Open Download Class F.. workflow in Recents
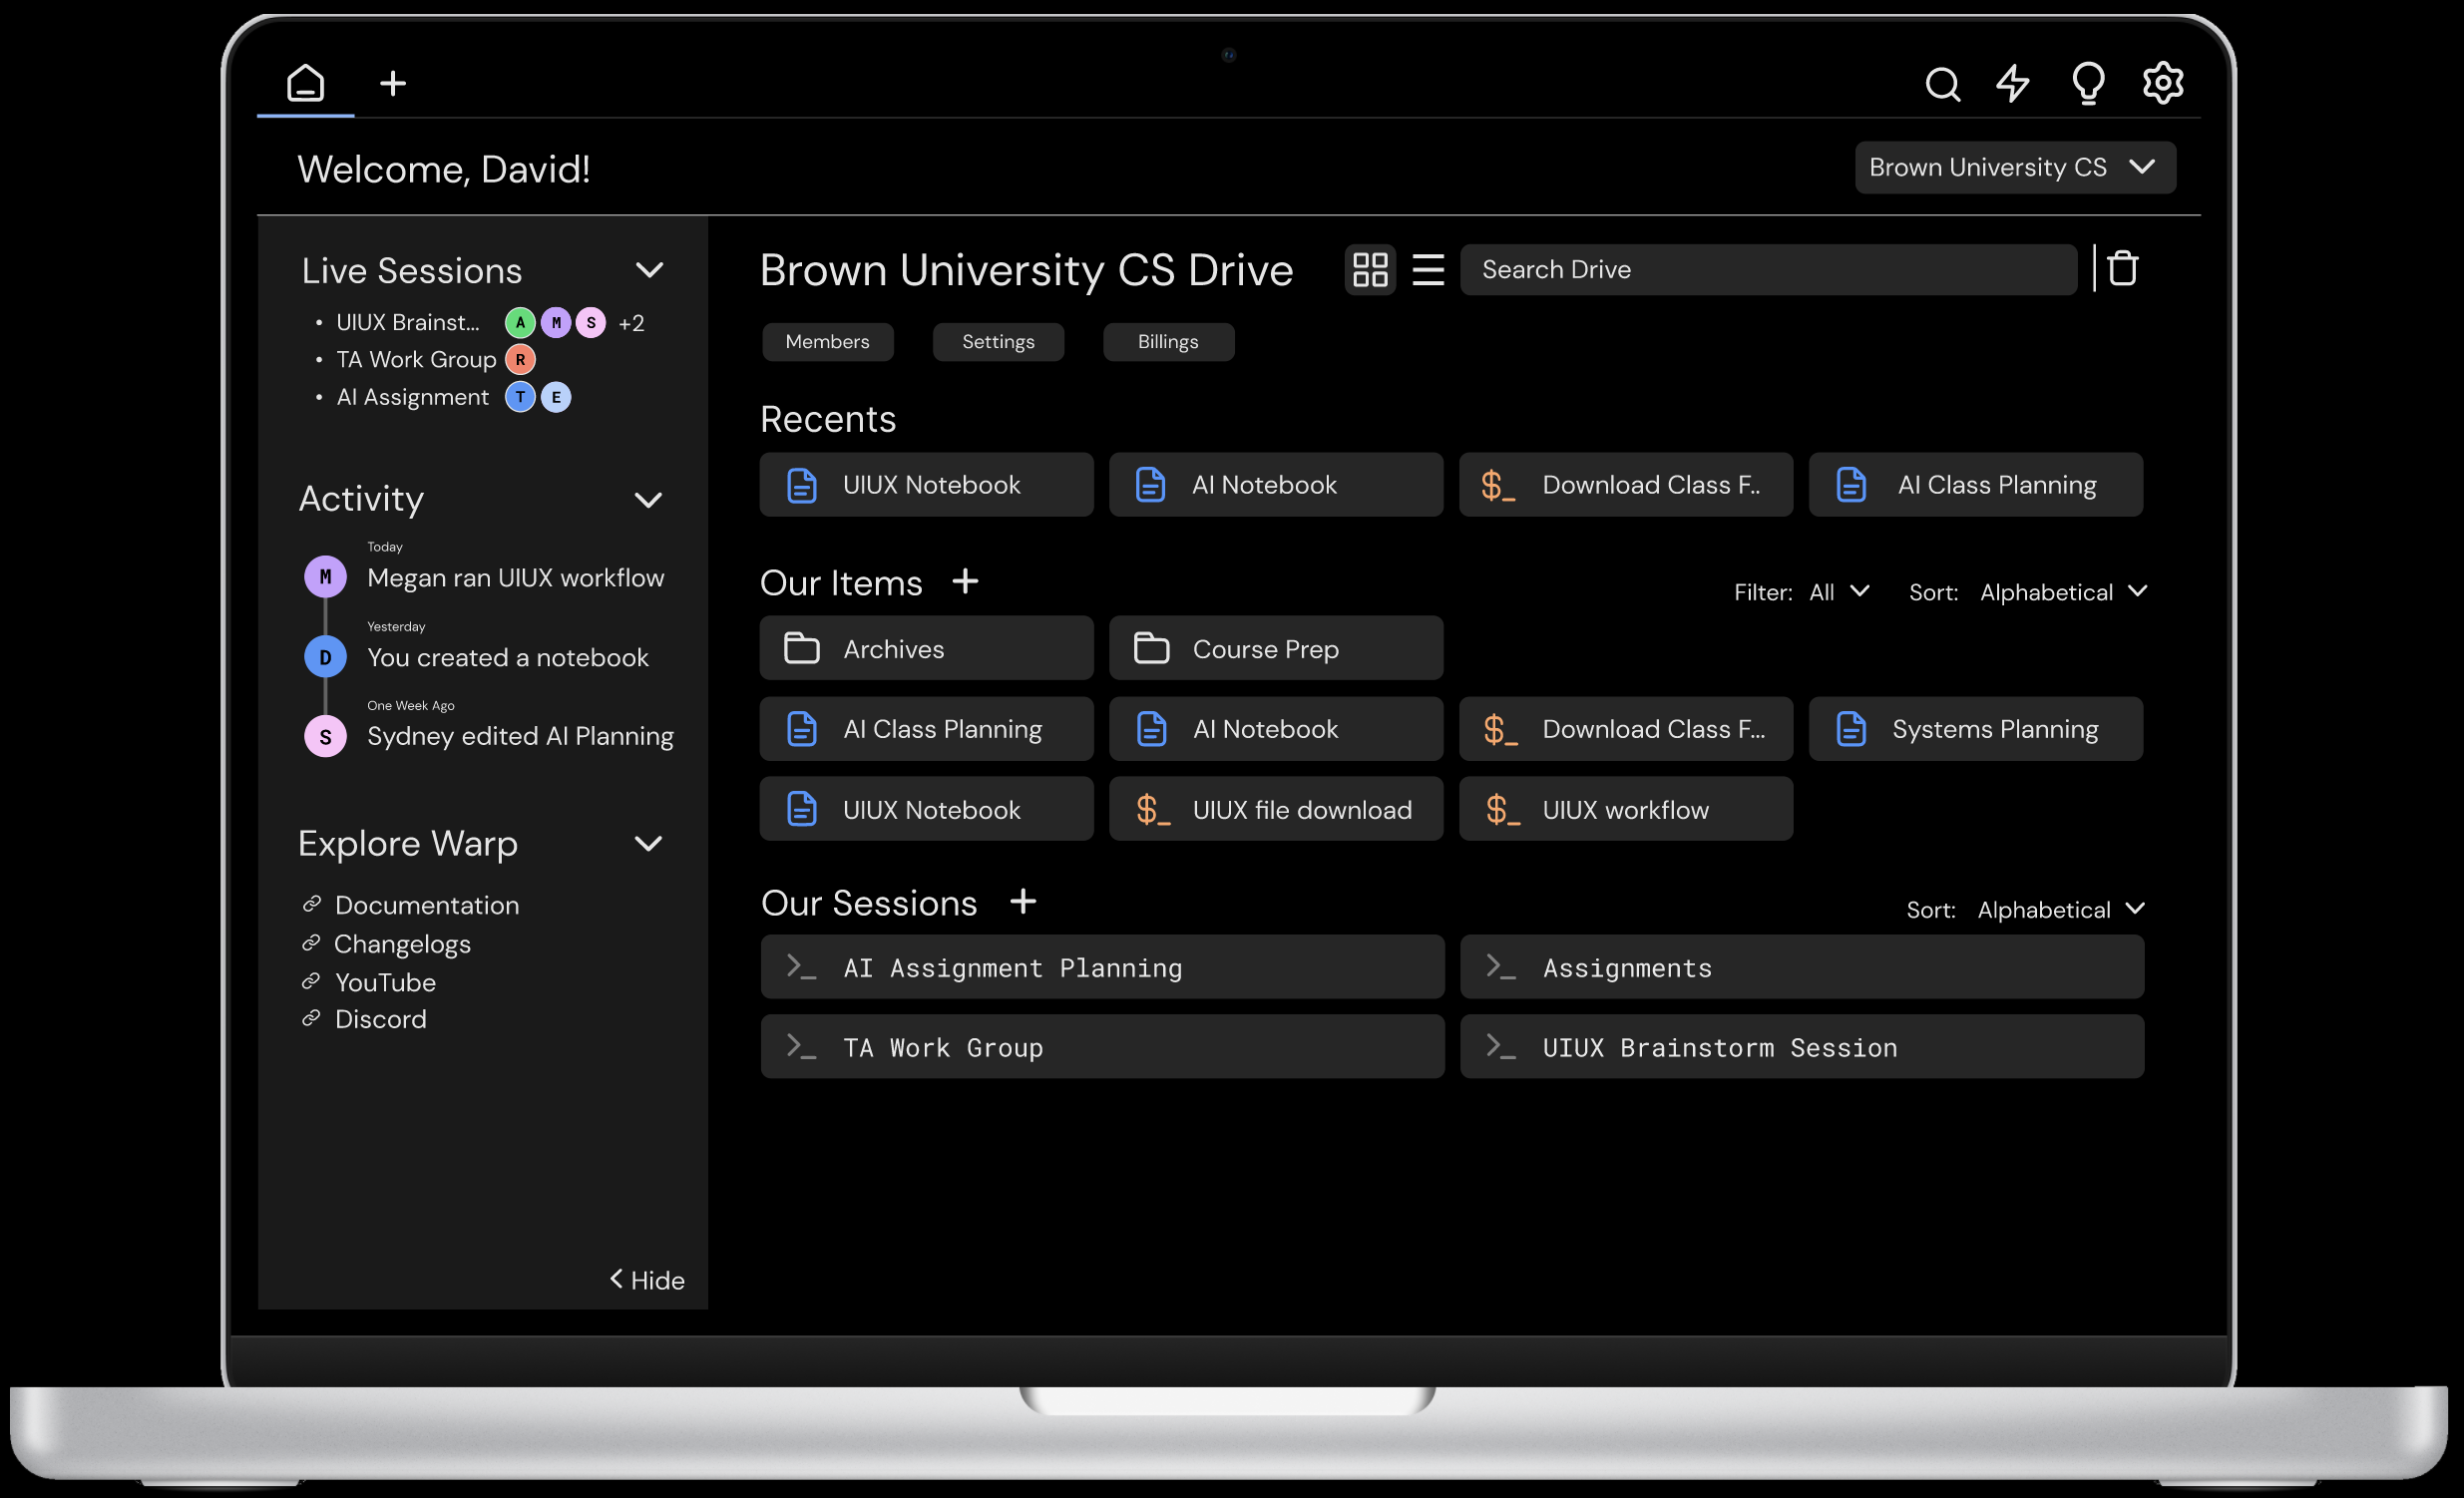Viewport: 2464px width, 1498px height. pyautogui.click(x=1626, y=485)
